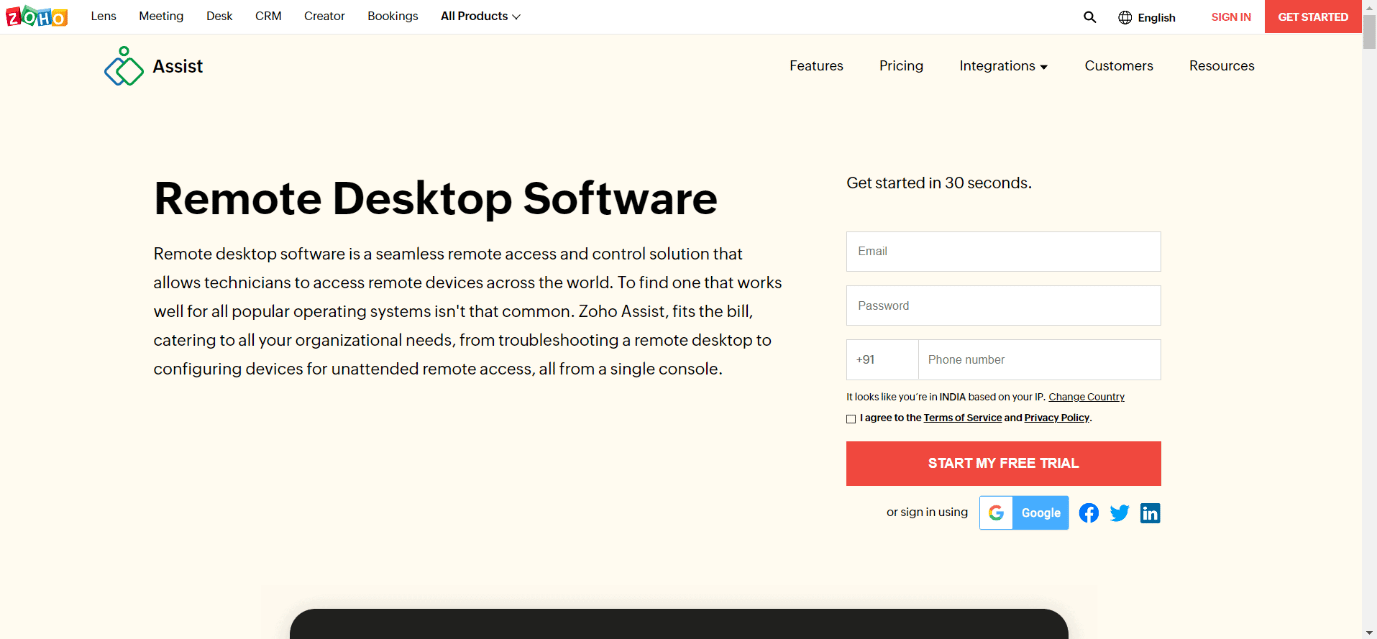Tick the Terms of Service agreement checkbox
This screenshot has height=639, width=1377.
coord(851,419)
